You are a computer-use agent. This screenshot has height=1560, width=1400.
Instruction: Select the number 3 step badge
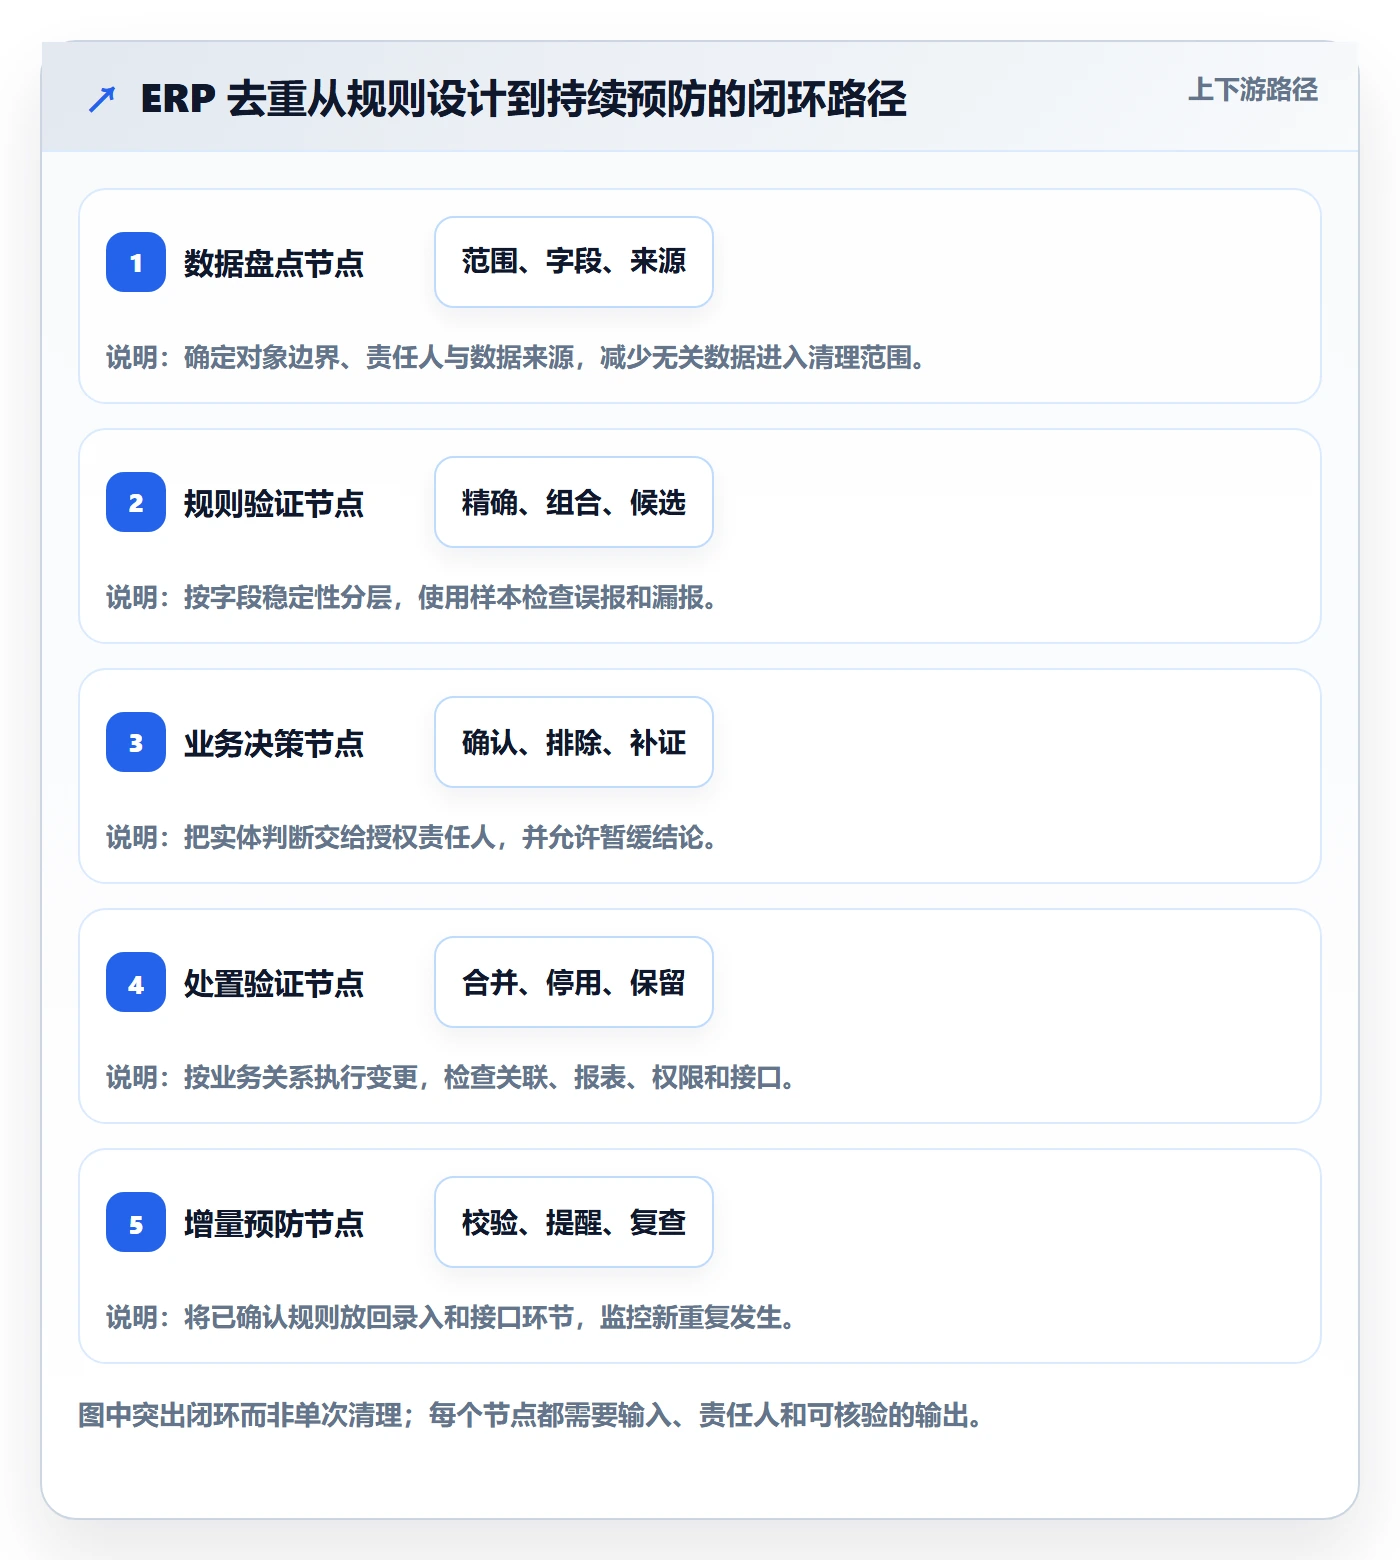(x=136, y=742)
